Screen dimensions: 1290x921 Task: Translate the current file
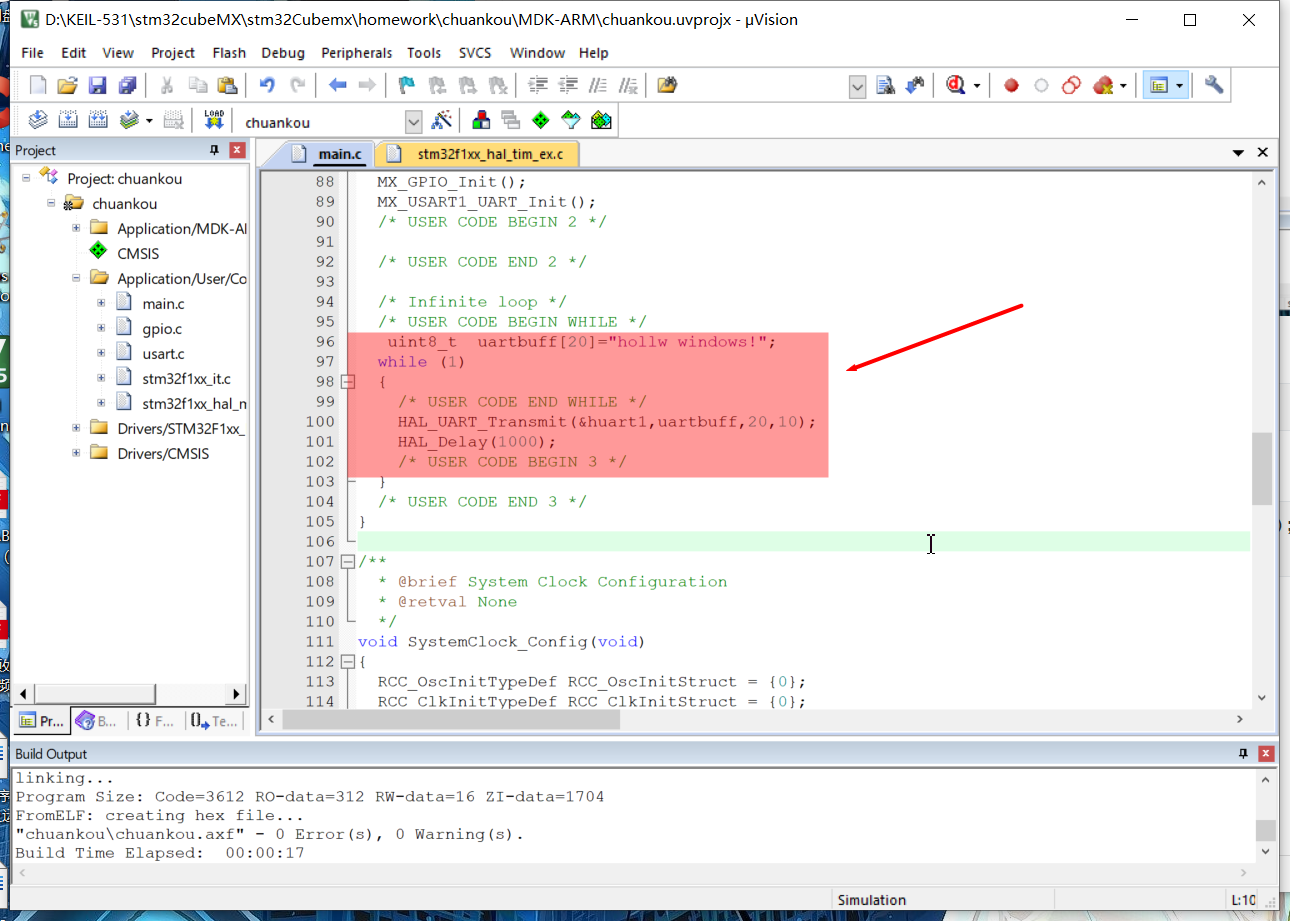[x=38, y=121]
